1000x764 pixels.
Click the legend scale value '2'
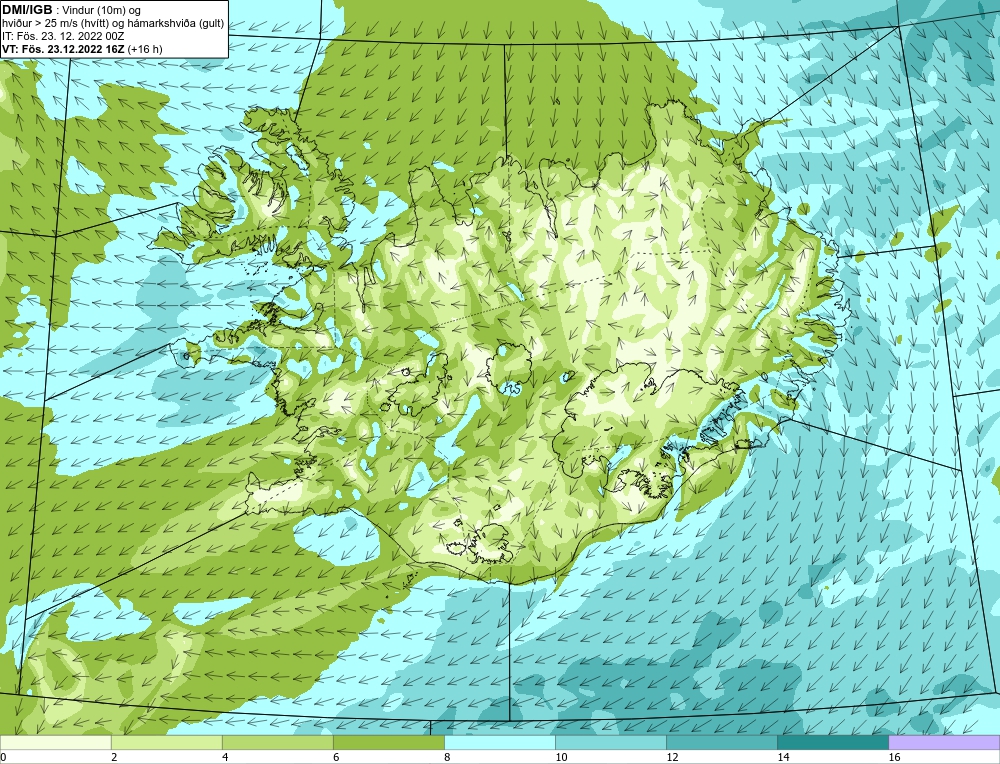point(114,757)
